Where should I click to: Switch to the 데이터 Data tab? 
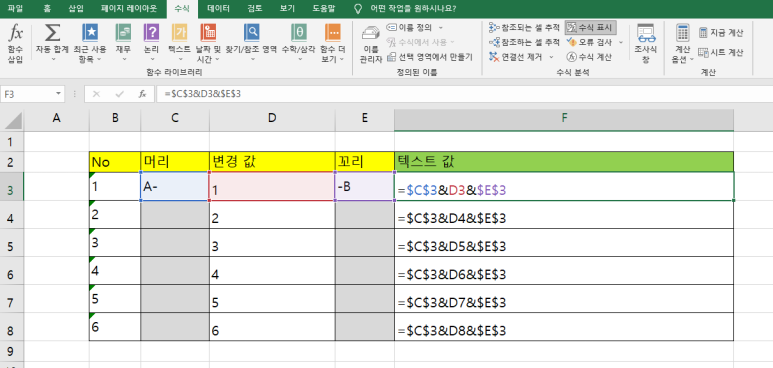[x=218, y=8]
